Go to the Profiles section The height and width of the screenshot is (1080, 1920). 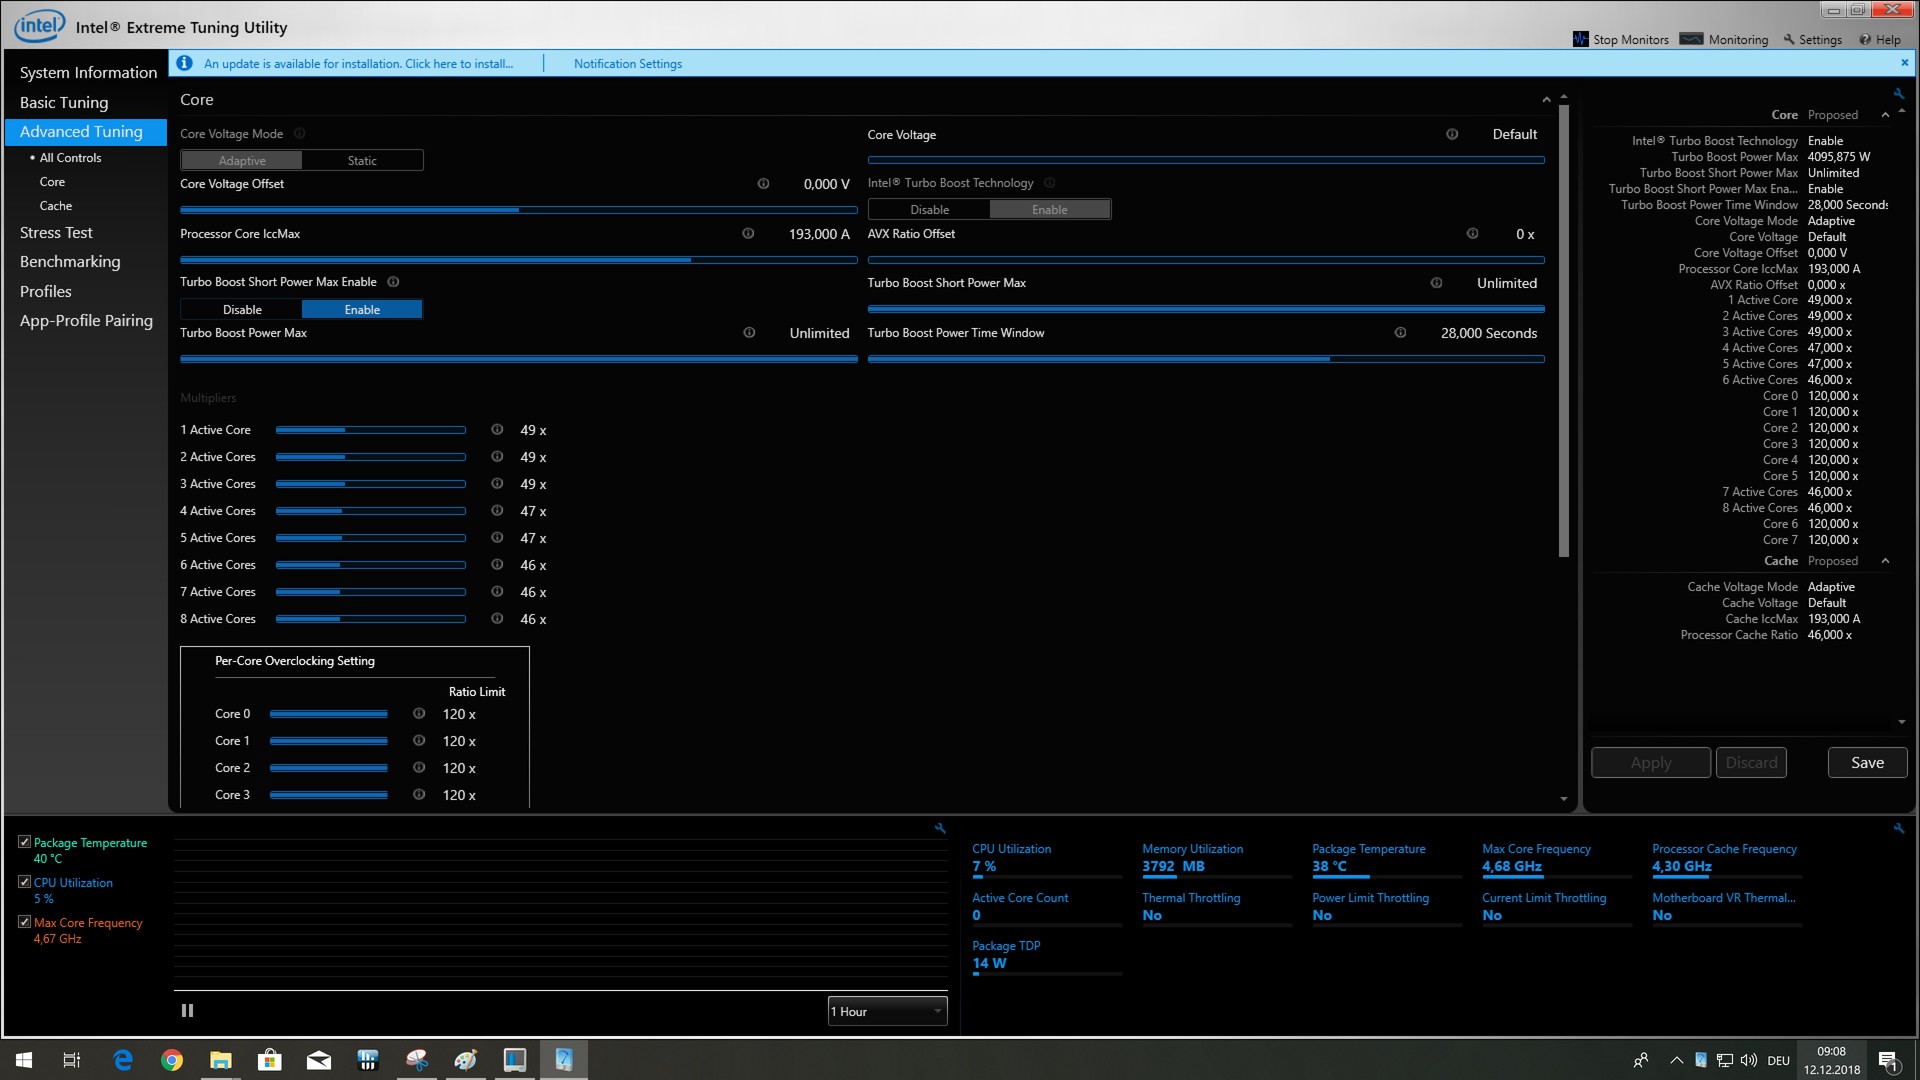pos(46,291)
